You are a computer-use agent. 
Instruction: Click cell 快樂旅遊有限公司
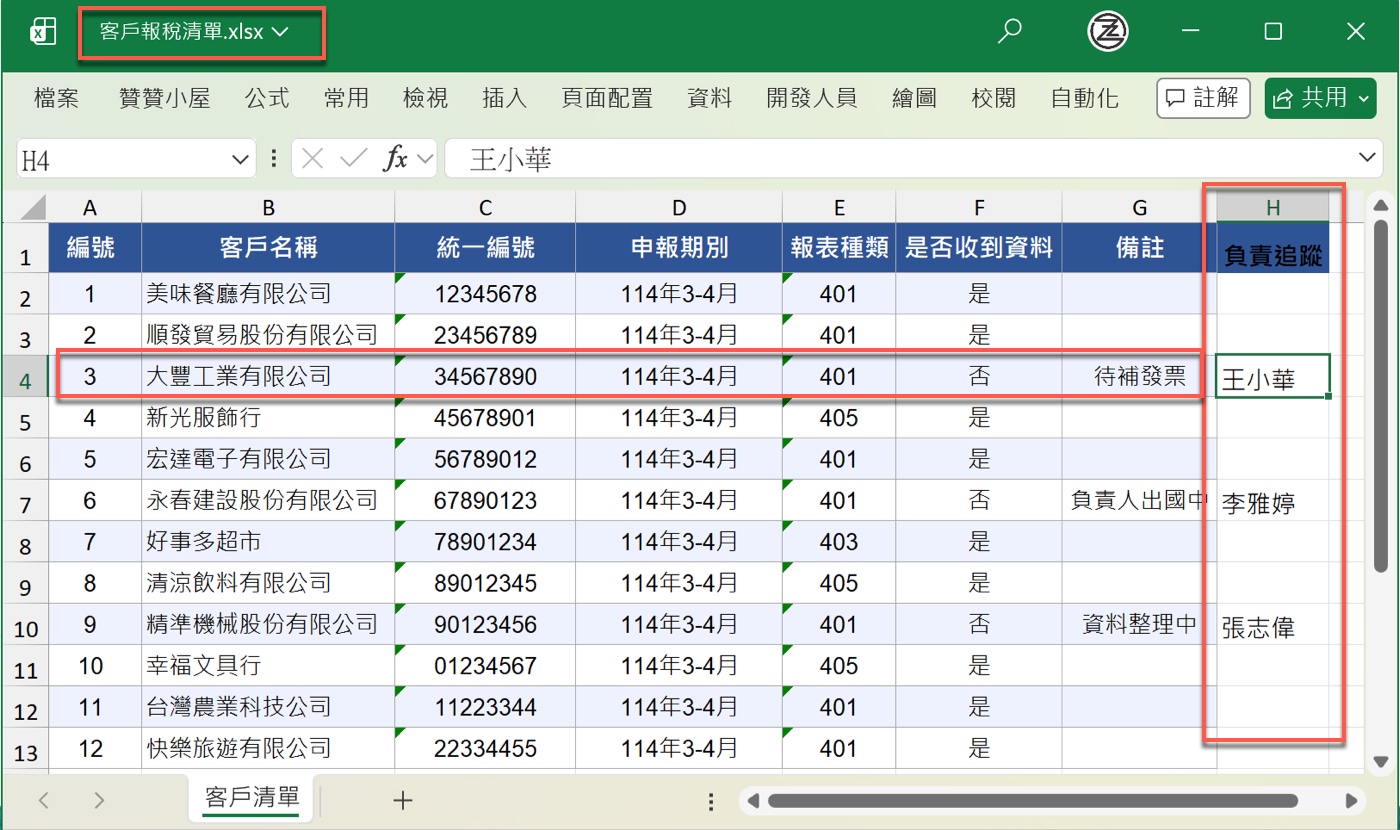268,748
